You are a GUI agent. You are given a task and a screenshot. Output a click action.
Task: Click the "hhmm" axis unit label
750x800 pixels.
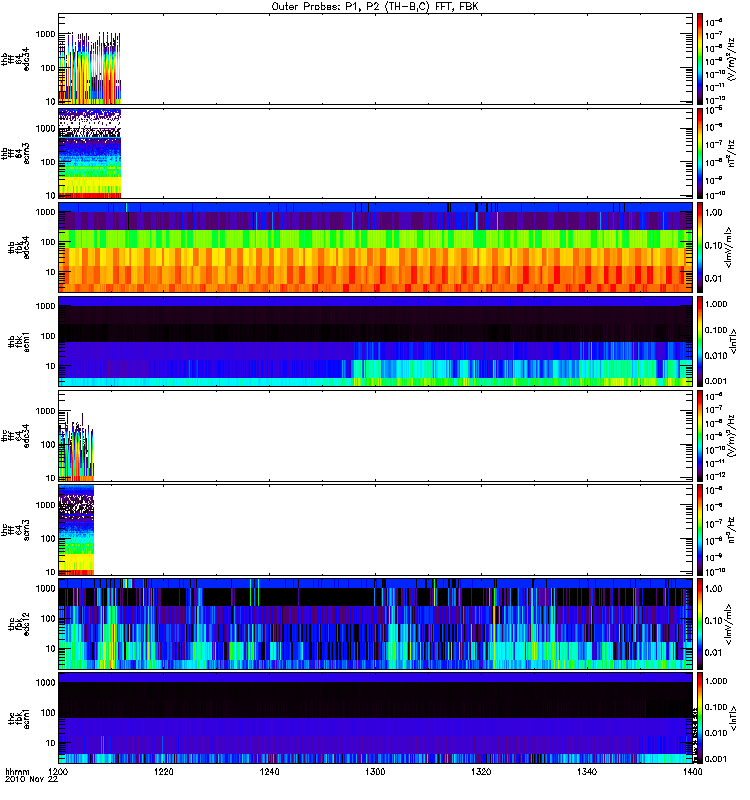(x=17, y=772)
